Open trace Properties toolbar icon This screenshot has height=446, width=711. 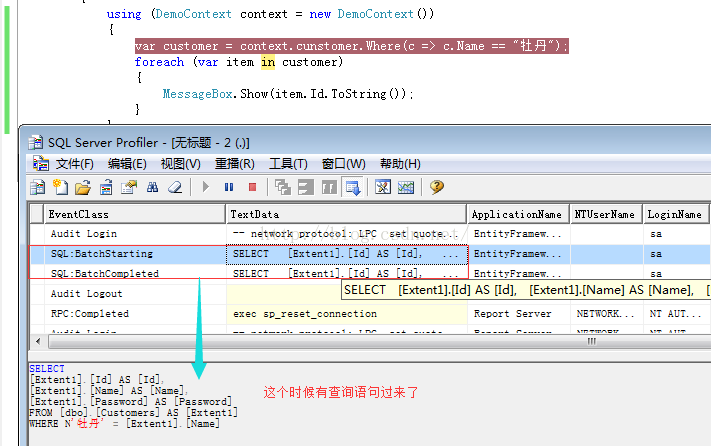pos(129,187)
